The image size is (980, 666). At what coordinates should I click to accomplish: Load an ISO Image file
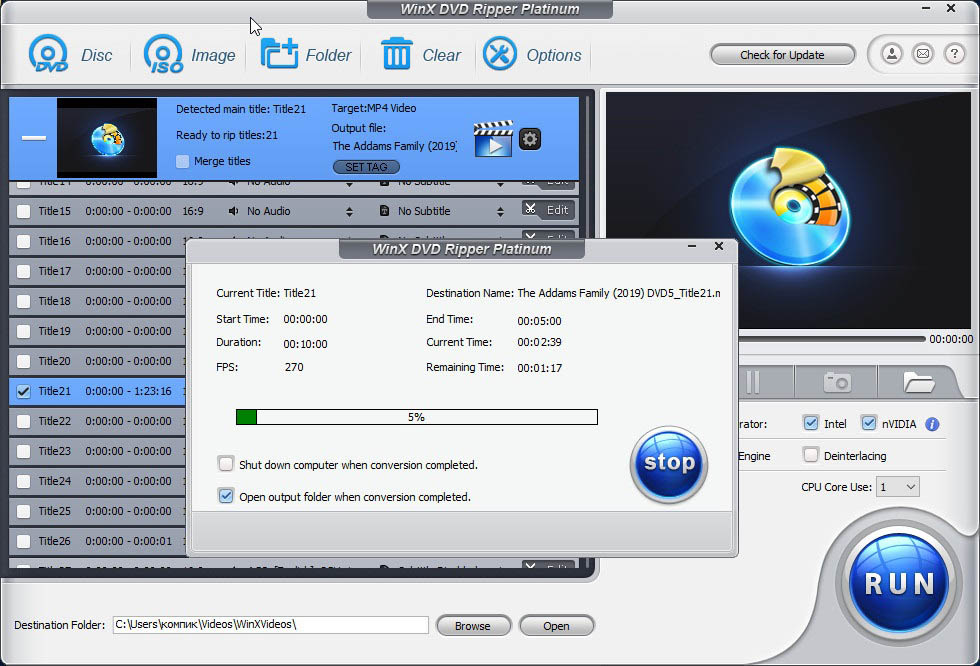163,54
